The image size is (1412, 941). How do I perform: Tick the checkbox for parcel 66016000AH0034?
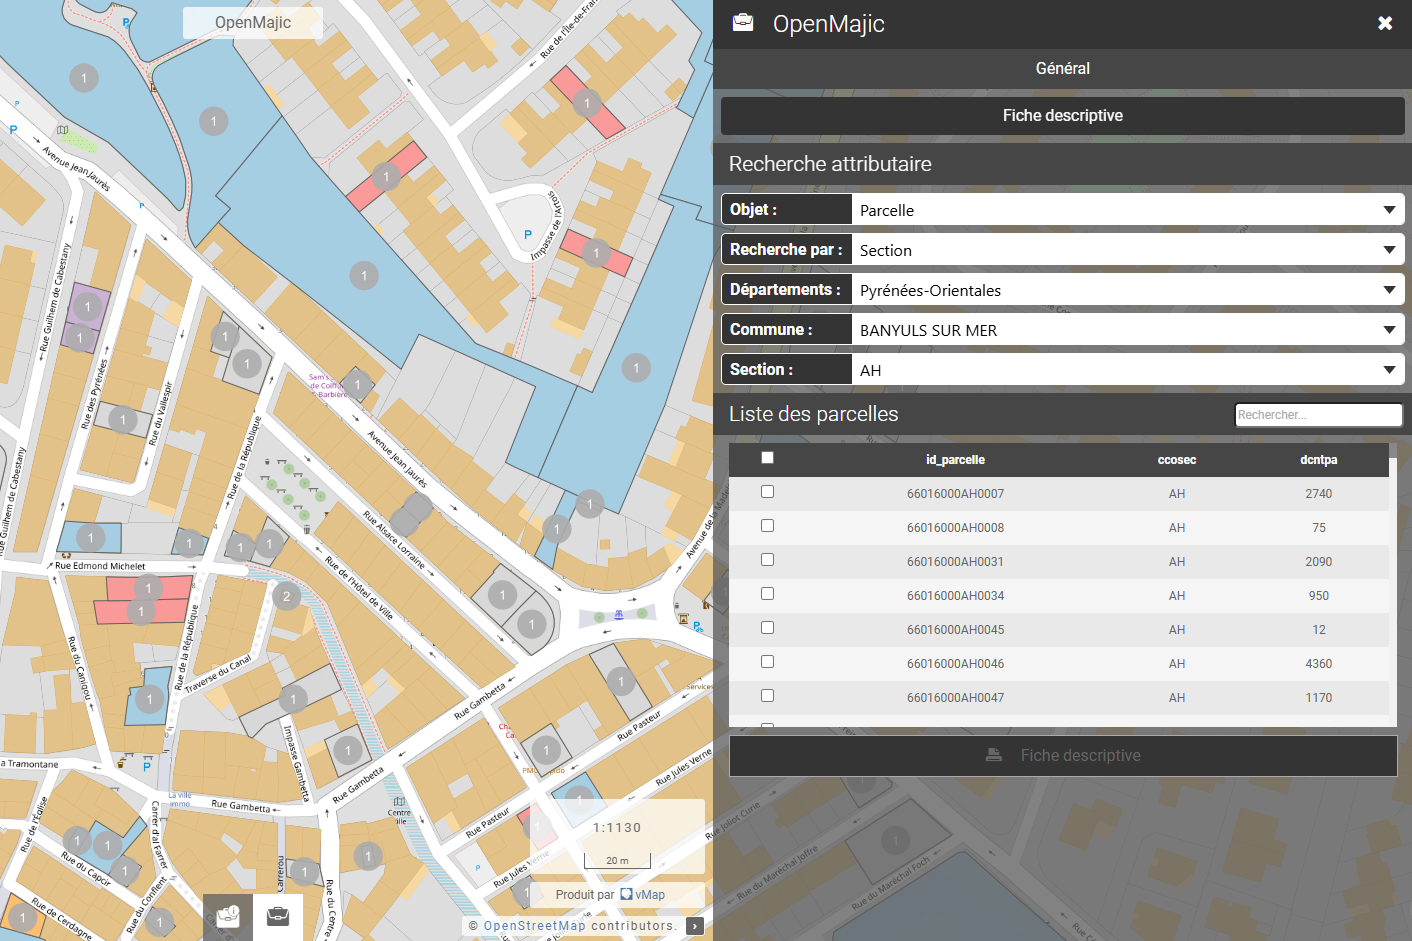(x=767, y=594)
